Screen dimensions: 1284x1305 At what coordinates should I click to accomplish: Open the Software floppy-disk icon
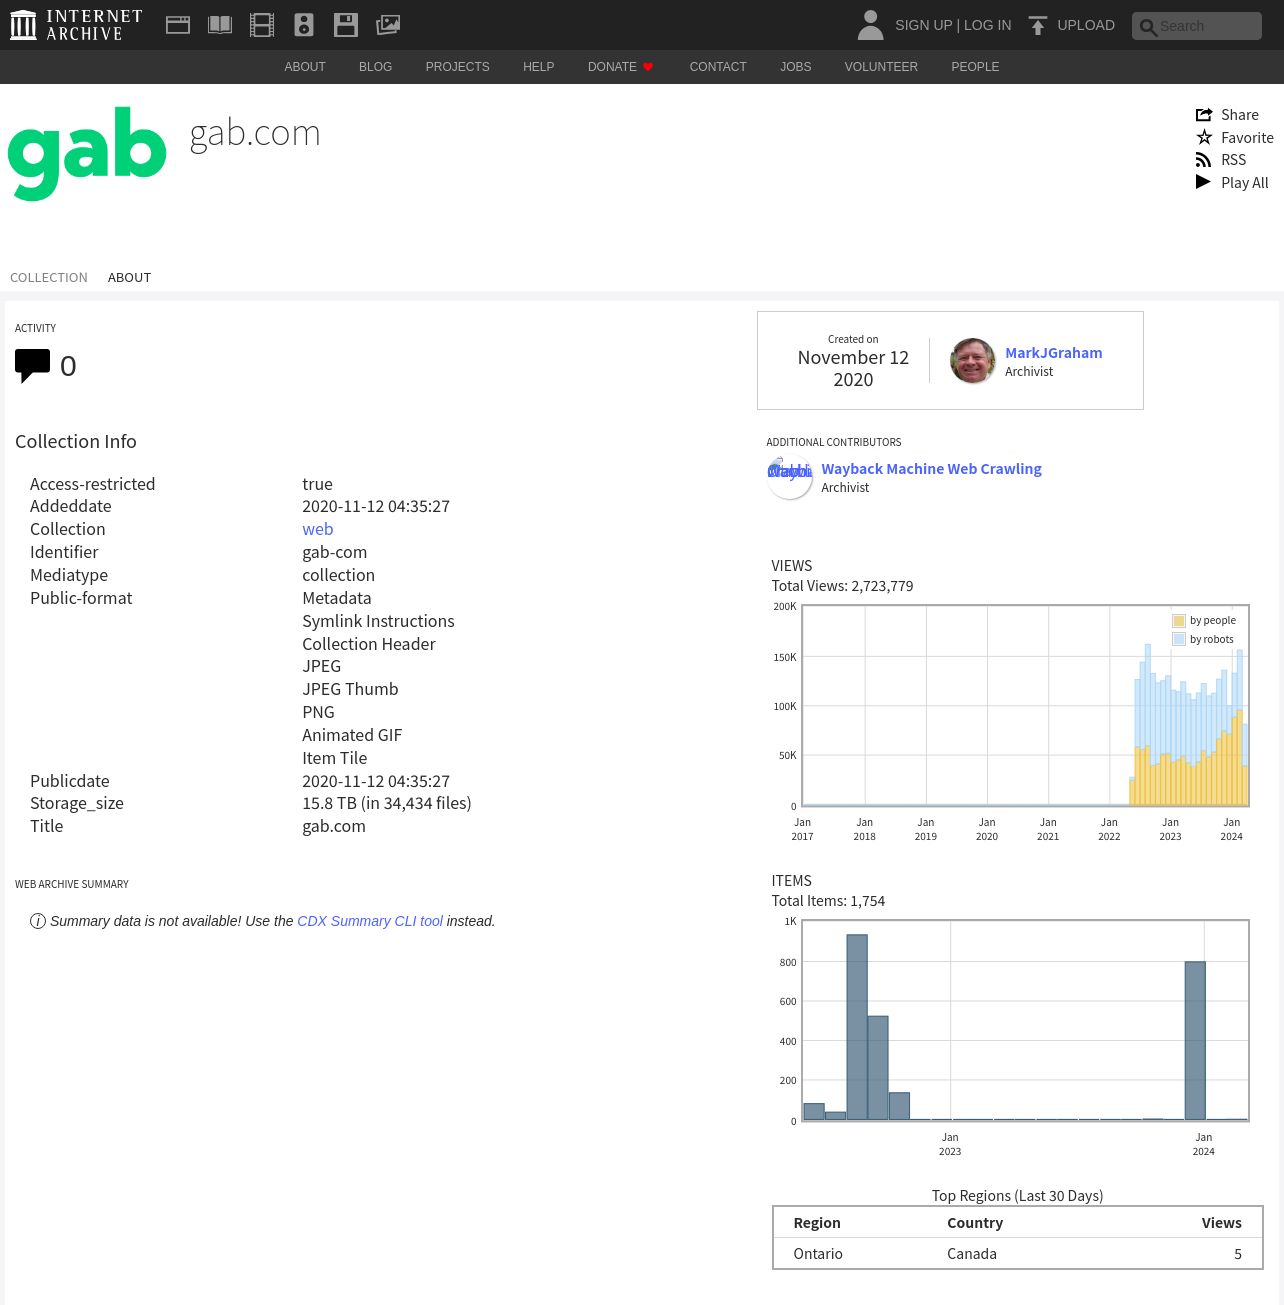click(x=346, y=25)
